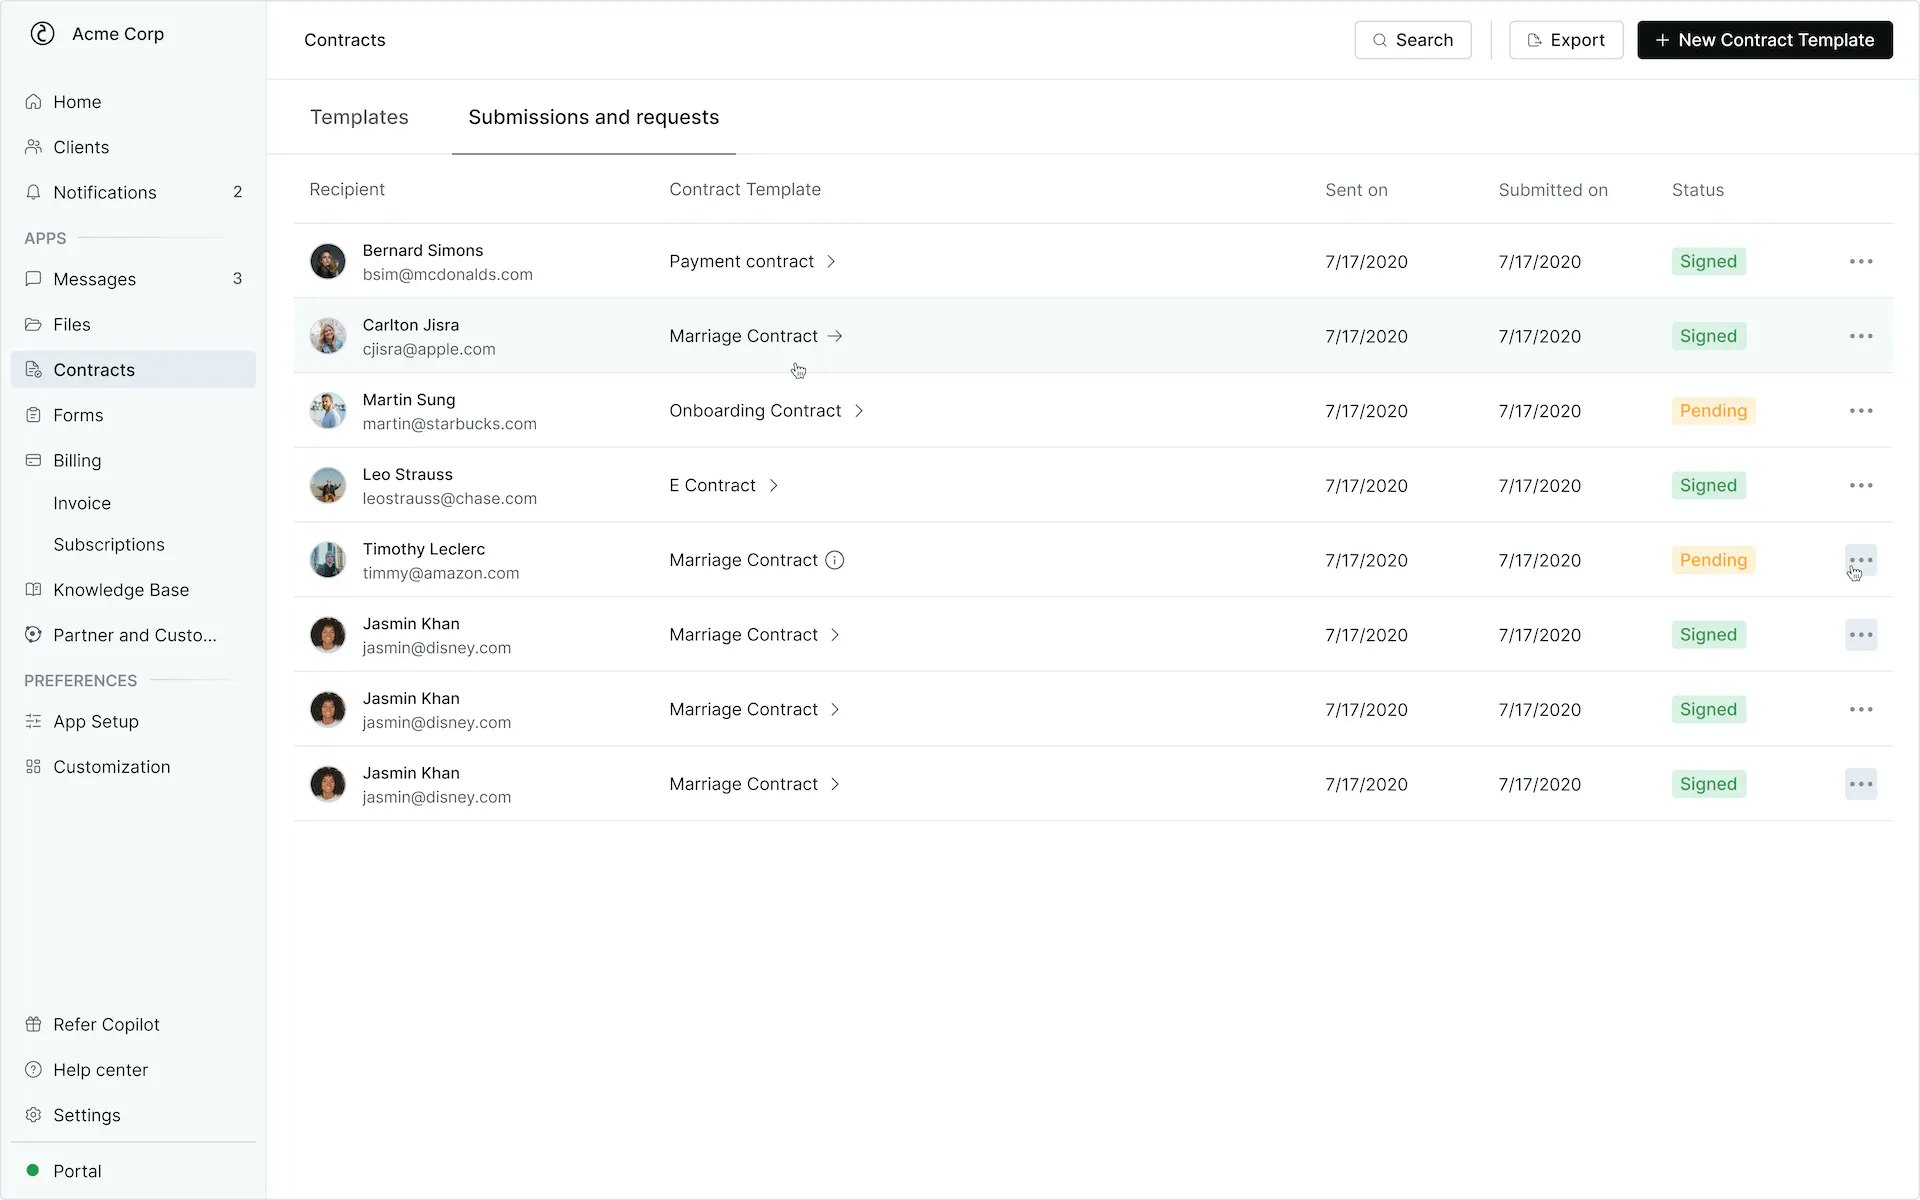The width and height of the screenshot is (1920, 1200).
Task: Open more options for Timothy Leclerc row
Action: click(1860, 560)
